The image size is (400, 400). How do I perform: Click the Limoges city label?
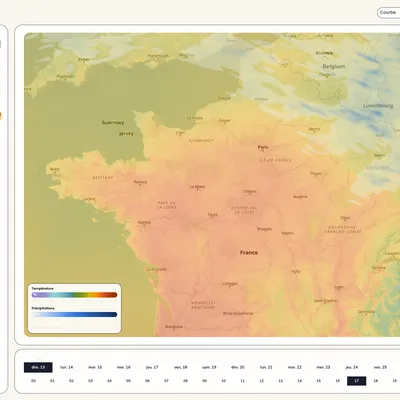tap(230, 284)
